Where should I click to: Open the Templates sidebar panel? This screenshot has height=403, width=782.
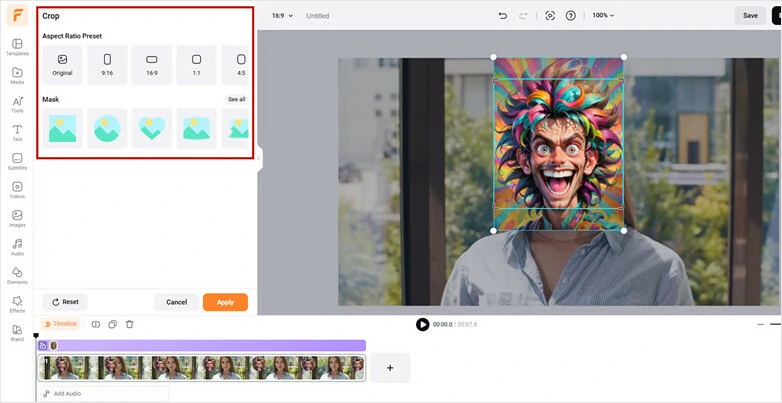point(17,47)
